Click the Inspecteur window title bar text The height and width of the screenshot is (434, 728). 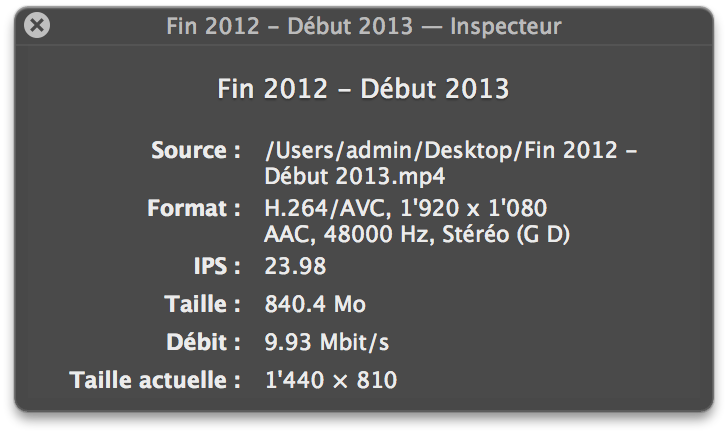pyautogui.click(x=364, y=26)
